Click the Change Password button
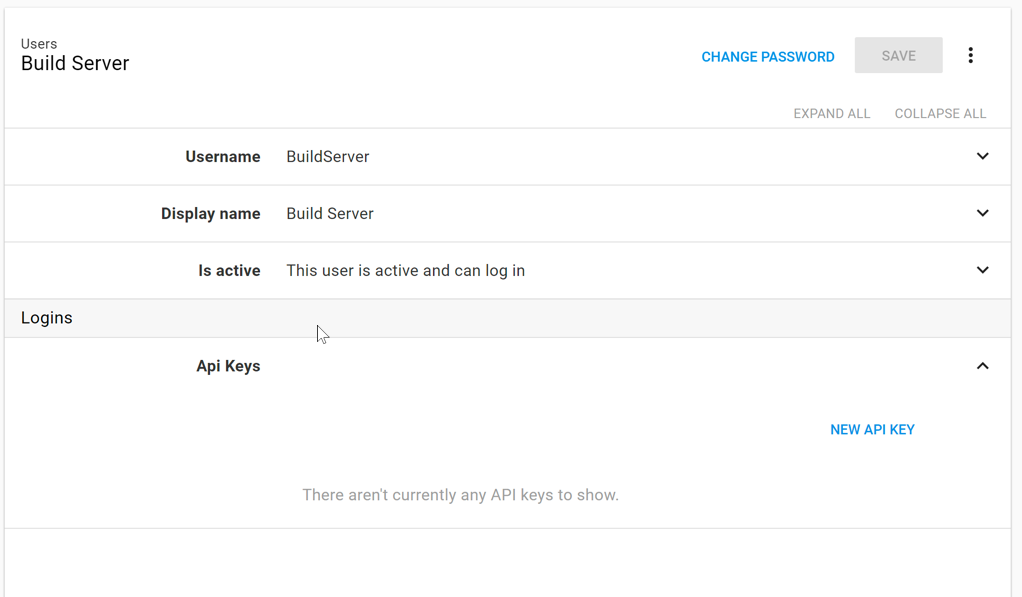 pyautogui.click(x=767, y=57)
